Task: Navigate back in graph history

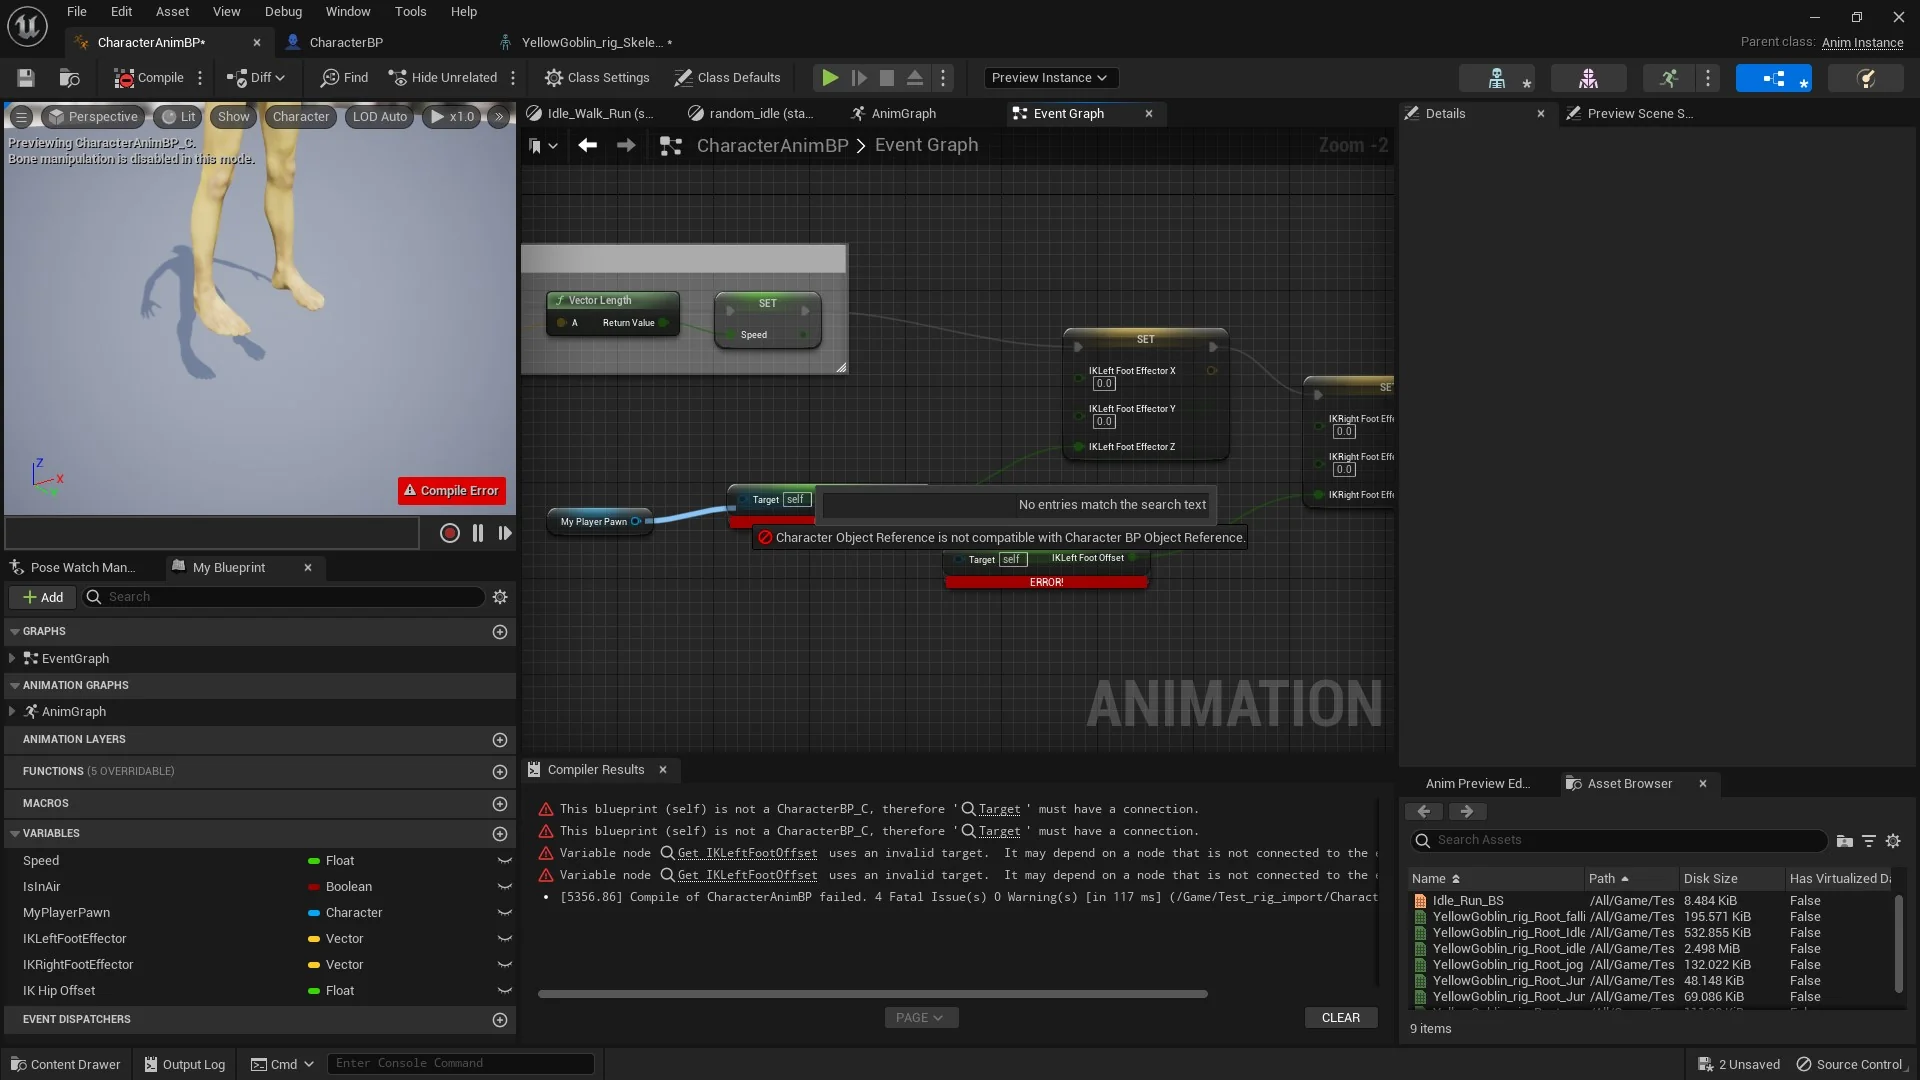Action: tap(588, 146)
